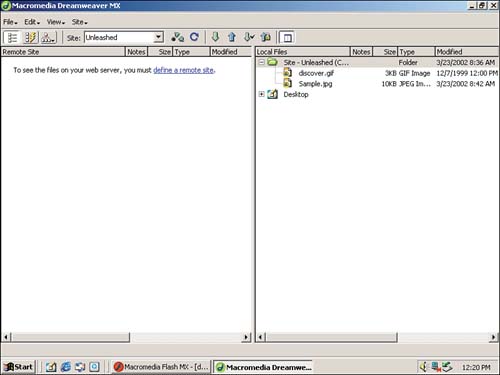Open the Edit menu
The width and height of the screenshot is (500, 375).
[32, 22]
